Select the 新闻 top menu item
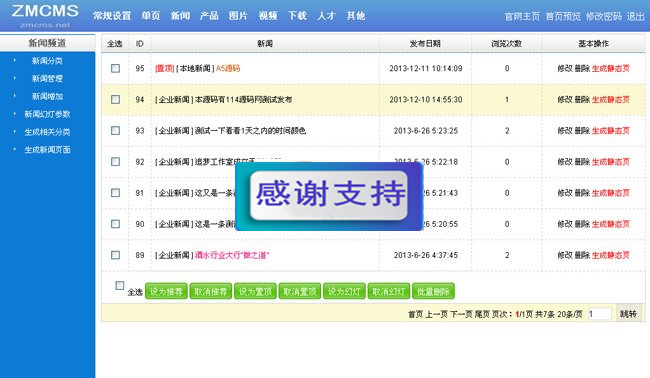The image size is (650, 378). [x=180, y=16]
